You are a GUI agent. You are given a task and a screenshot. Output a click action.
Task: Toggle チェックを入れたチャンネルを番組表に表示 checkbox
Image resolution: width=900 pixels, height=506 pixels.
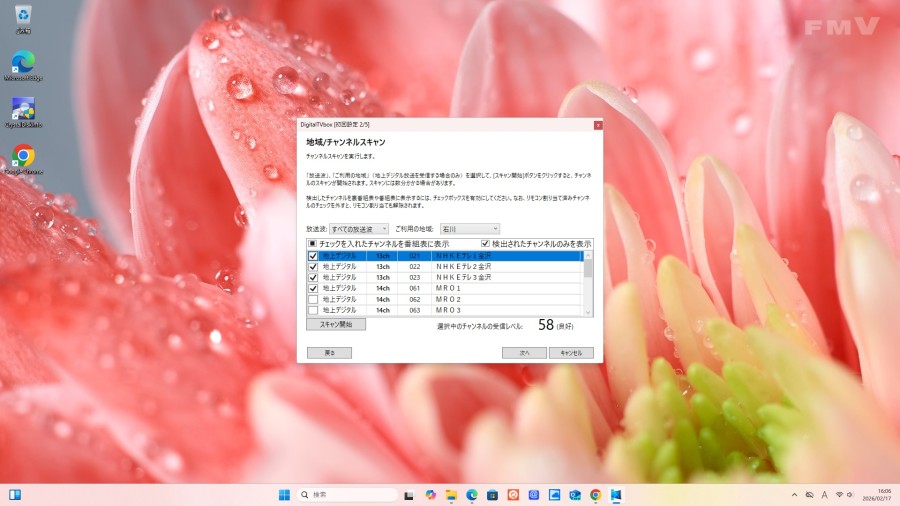pyautogui.click(x=313, y=244)
